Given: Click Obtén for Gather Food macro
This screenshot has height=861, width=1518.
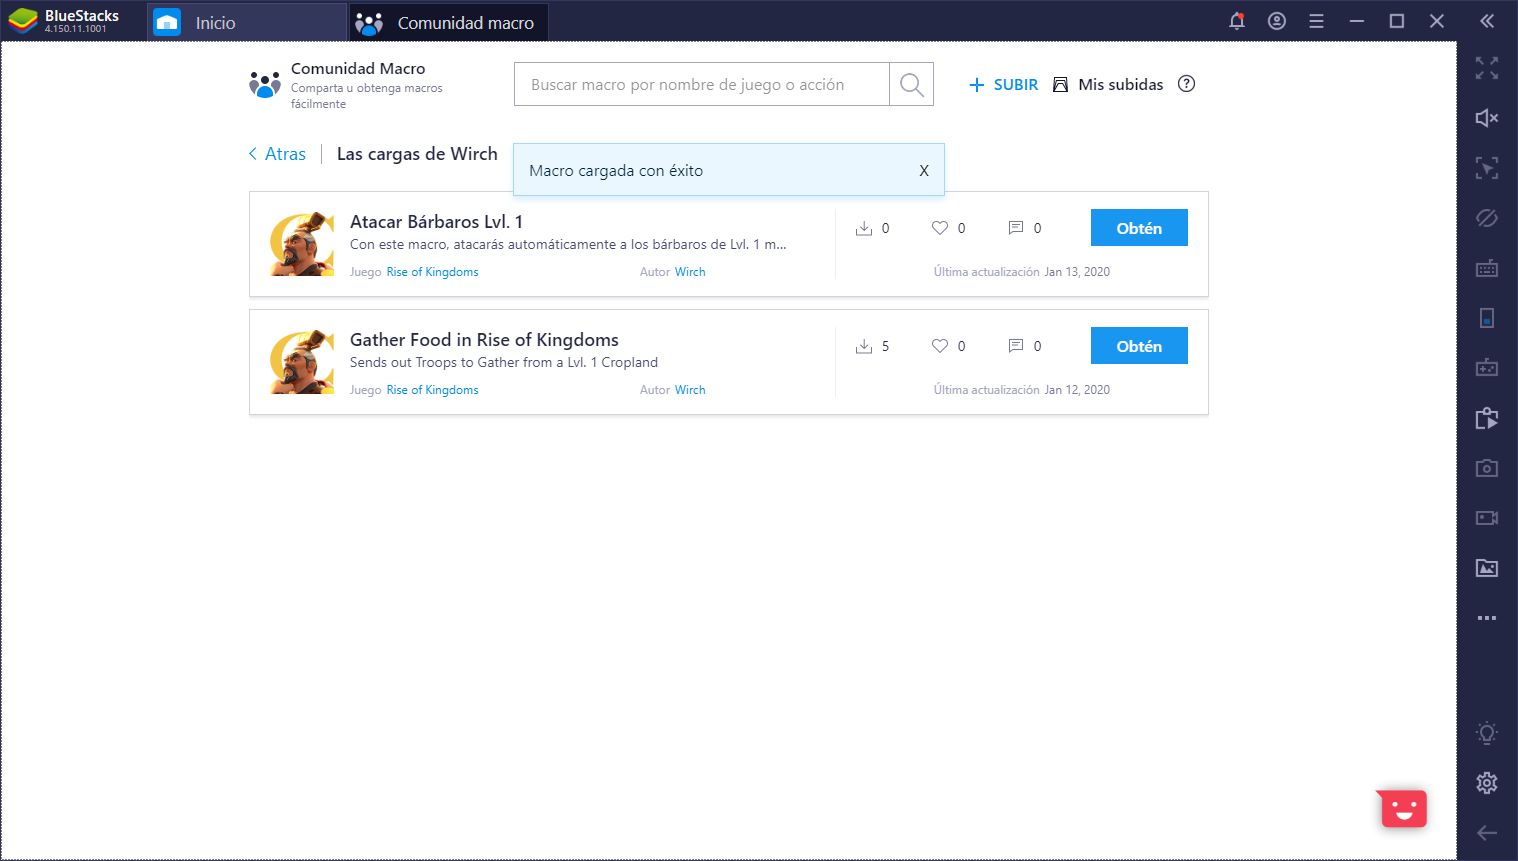Looking at the screenshot, I should click(x=1139, y=346).
